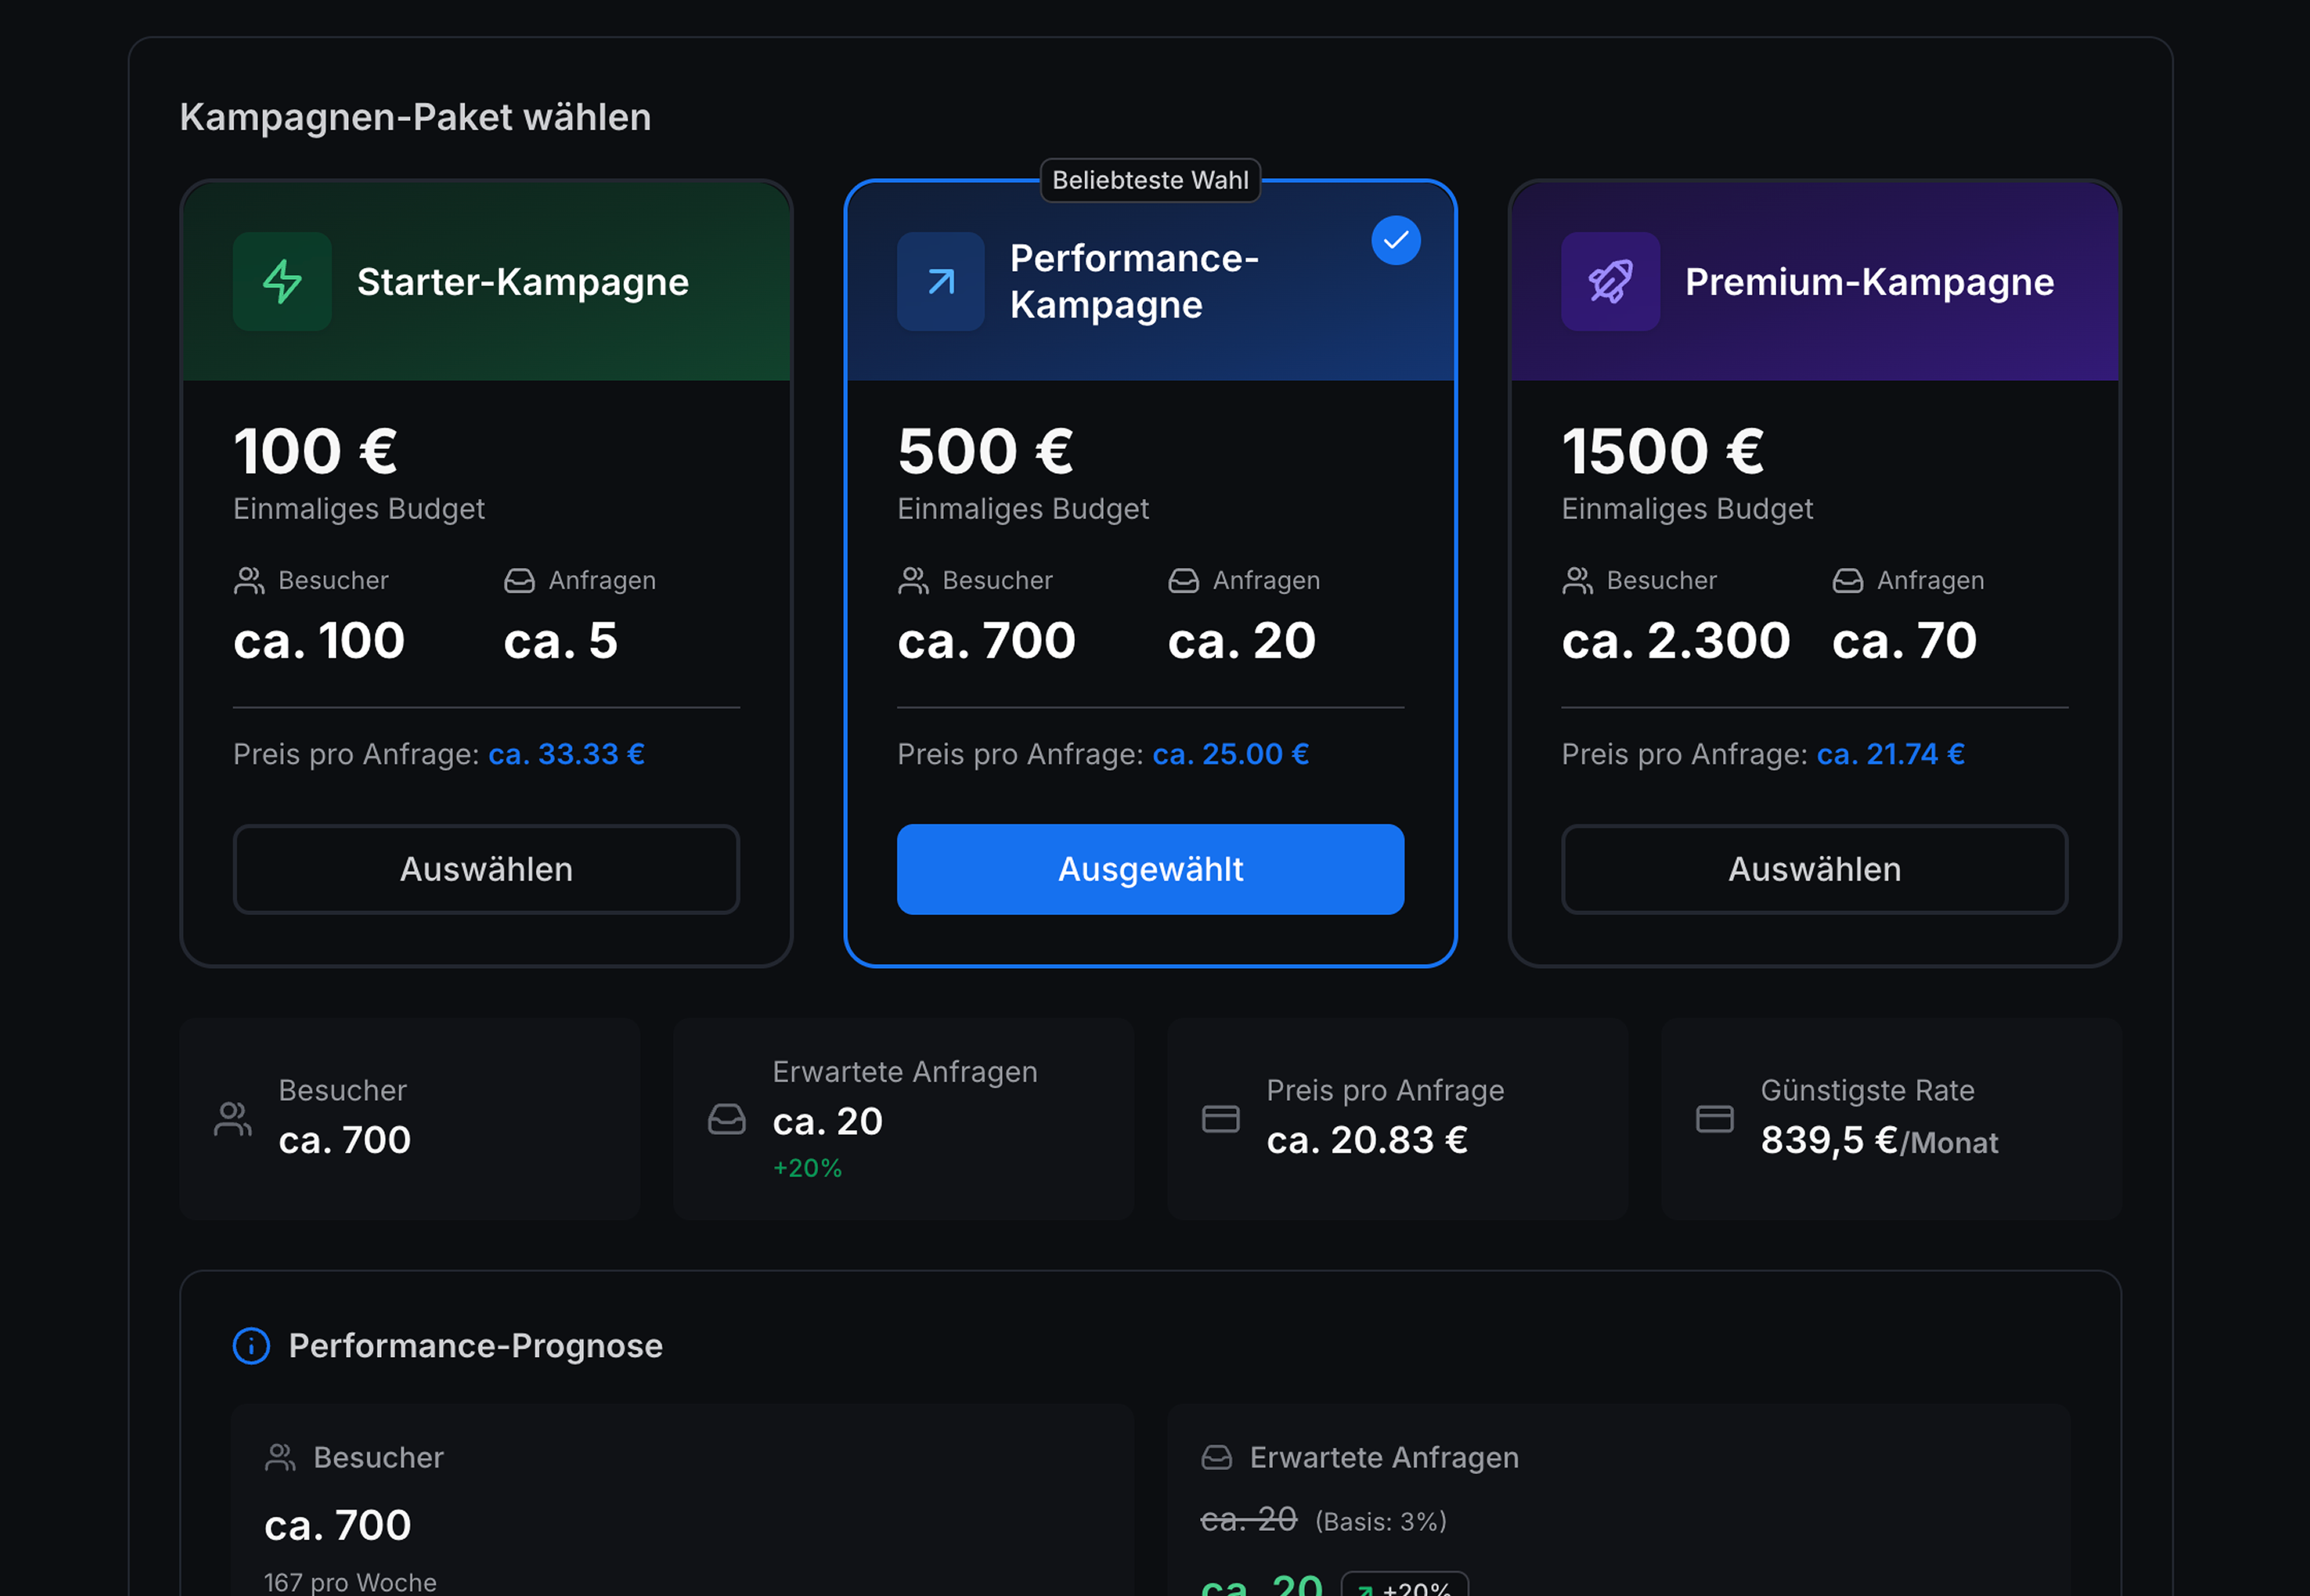Click the Besucher icon in summary tile
Image resolution: width=2310 pixels, height=1596 pixels.
pos(233,1119)
